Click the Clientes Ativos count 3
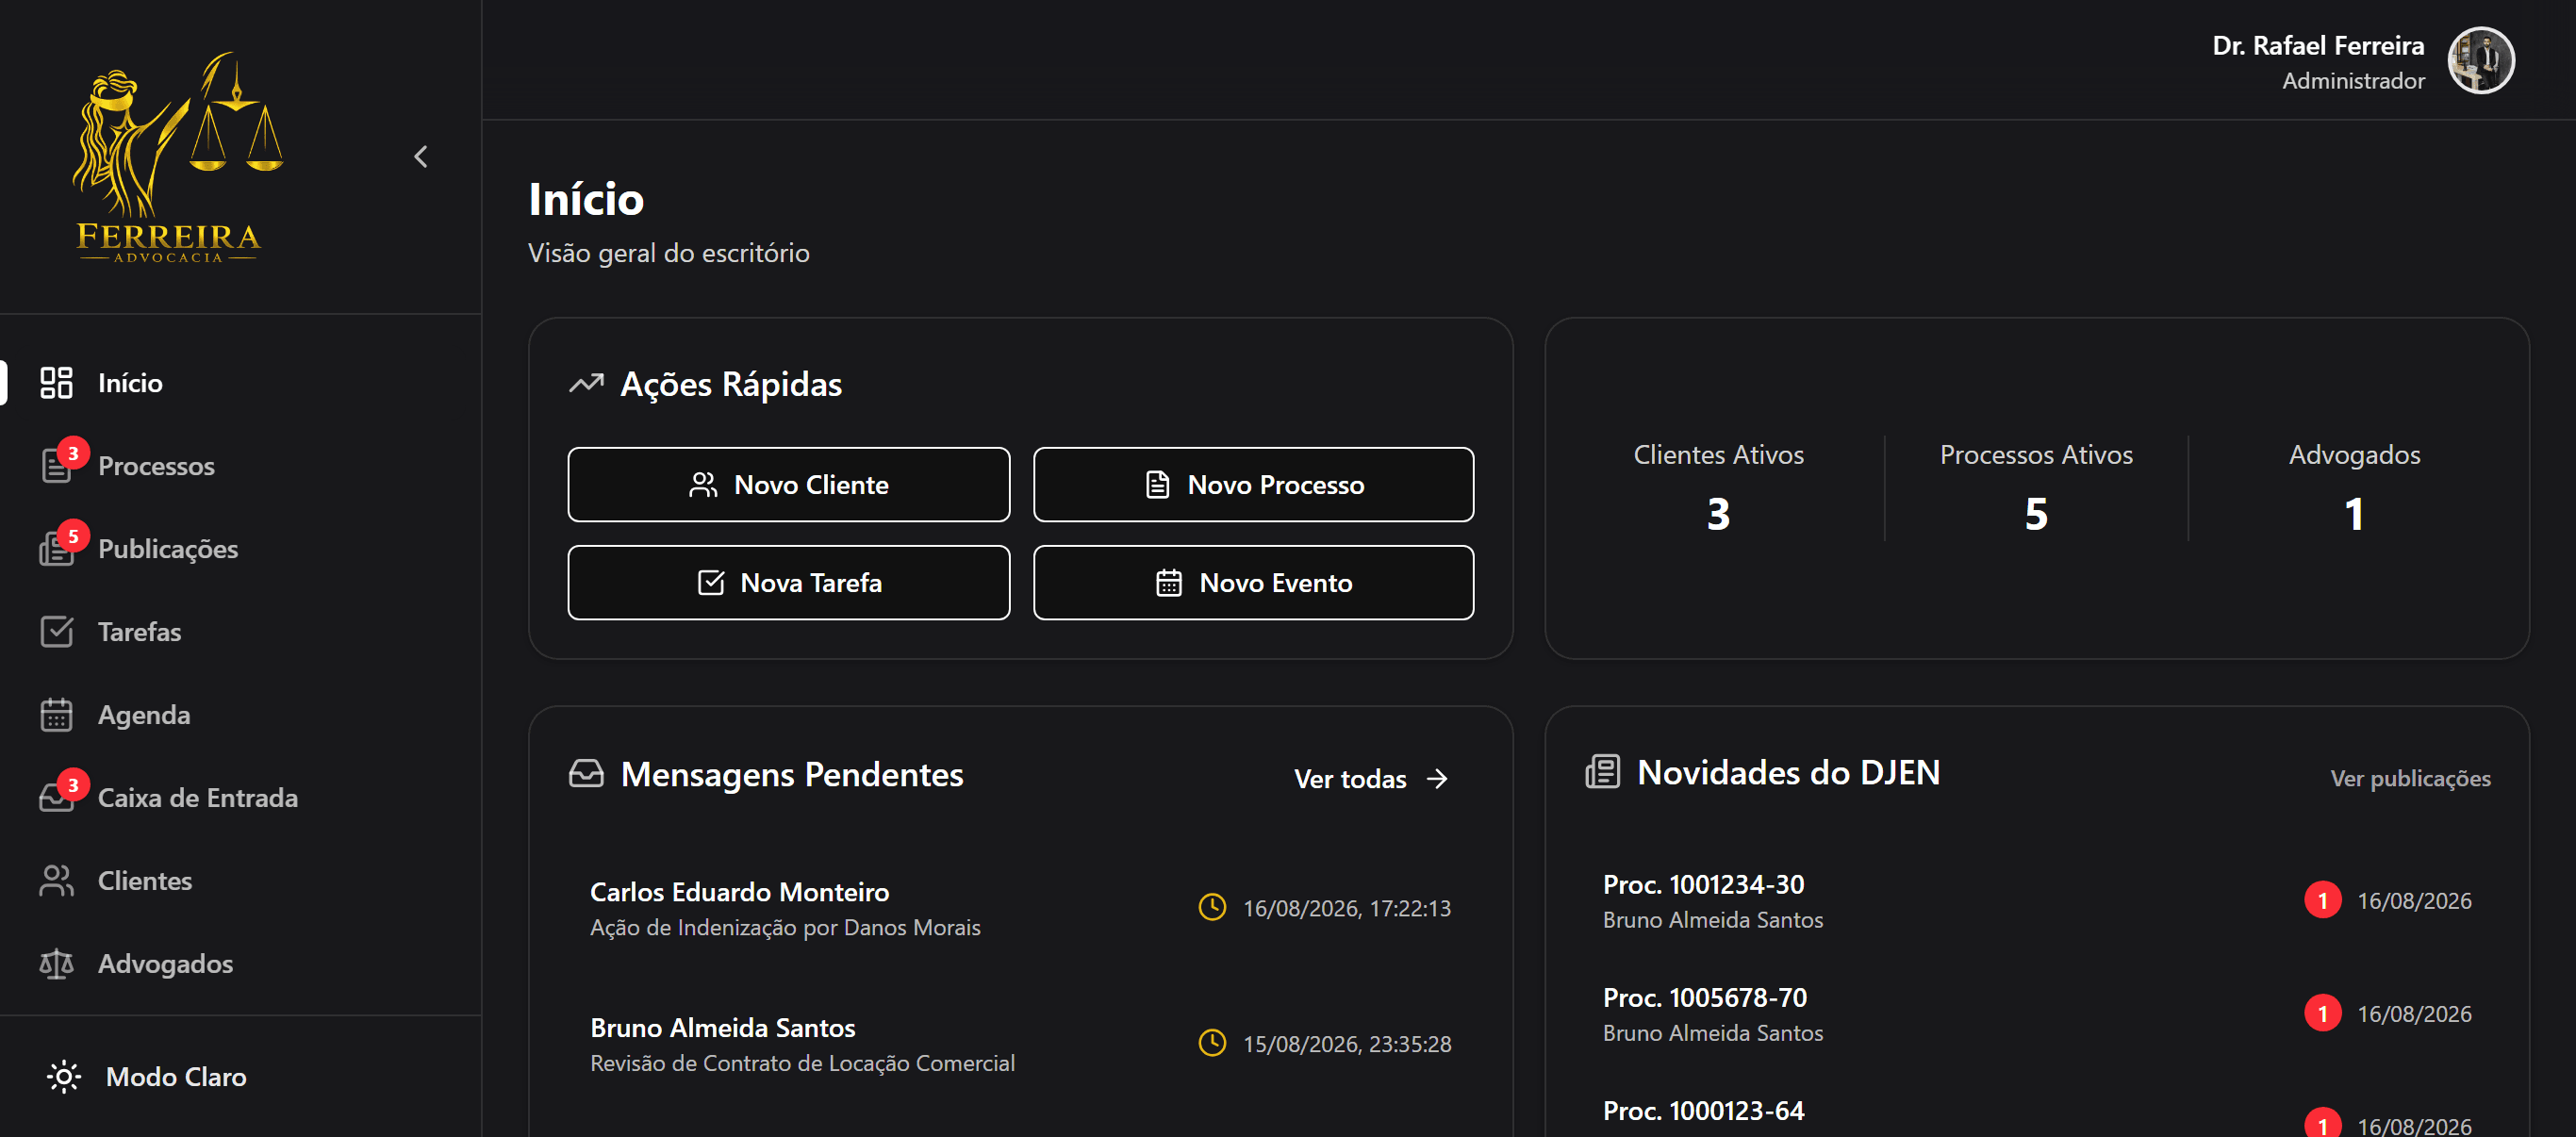This screenshot has width=2576, height=1137. [1718, 515]
